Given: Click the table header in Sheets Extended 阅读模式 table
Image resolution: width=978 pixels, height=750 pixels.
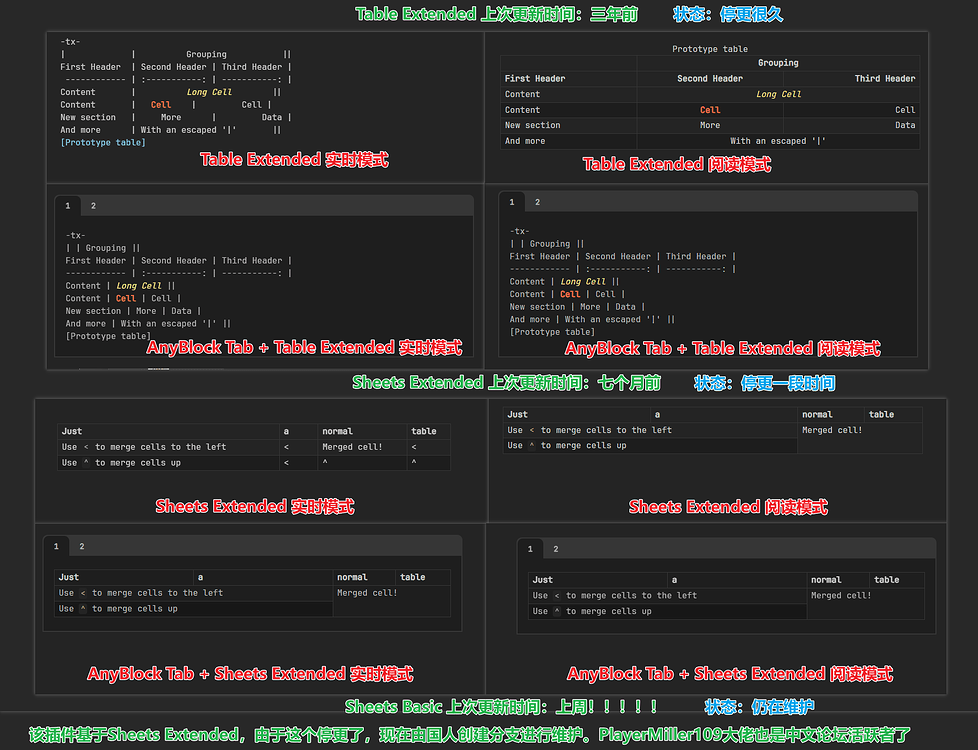Looking at the screenshot, I should (x=881, y=414).
